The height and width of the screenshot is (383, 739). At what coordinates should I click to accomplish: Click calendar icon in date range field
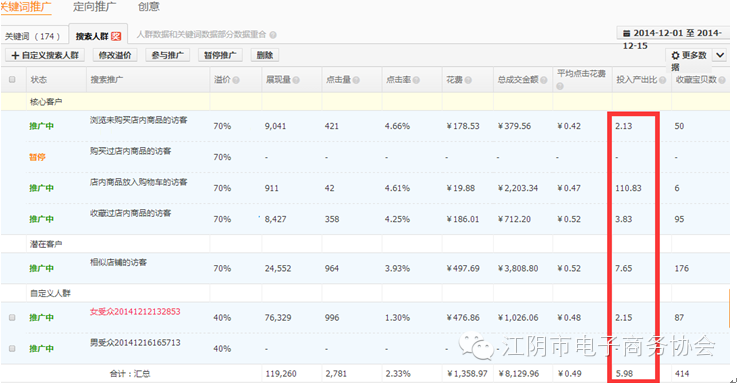point(626,33)
